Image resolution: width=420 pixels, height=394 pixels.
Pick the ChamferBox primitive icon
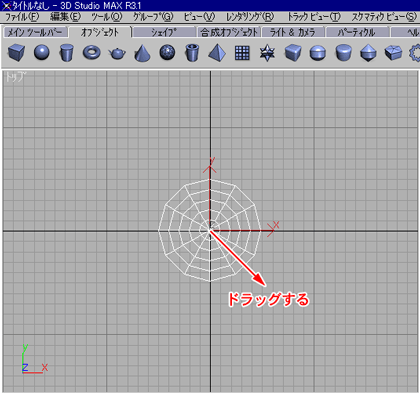[293, 53]
